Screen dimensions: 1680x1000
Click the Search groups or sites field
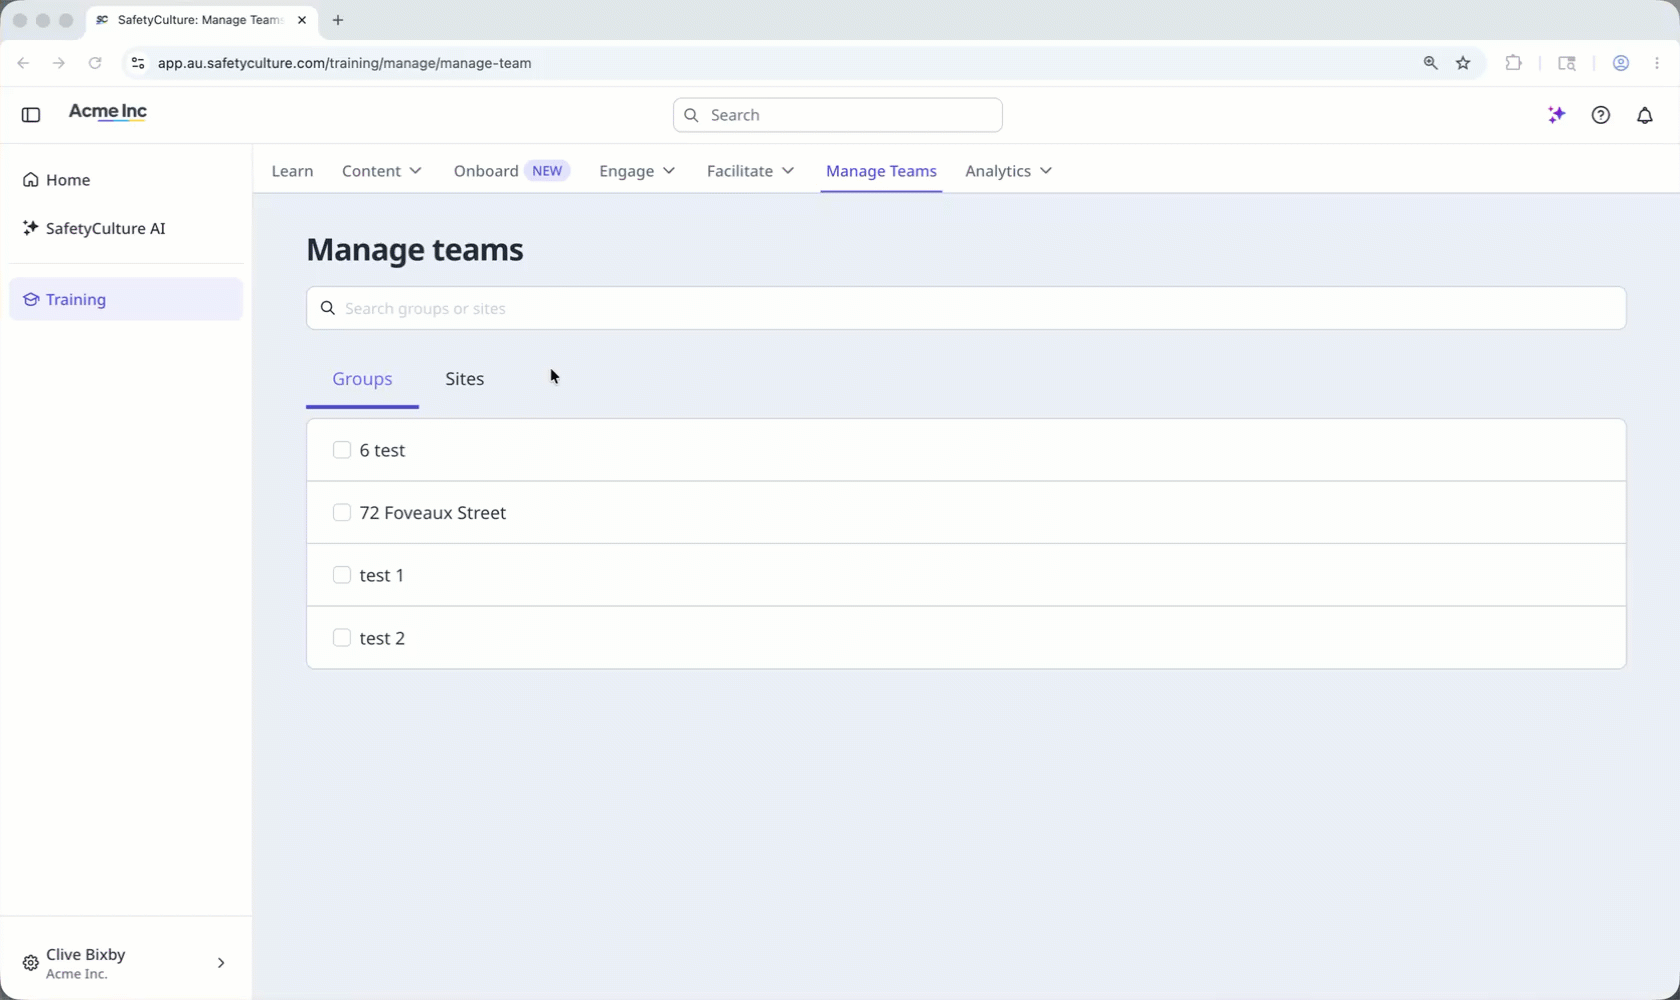[966, 308]
